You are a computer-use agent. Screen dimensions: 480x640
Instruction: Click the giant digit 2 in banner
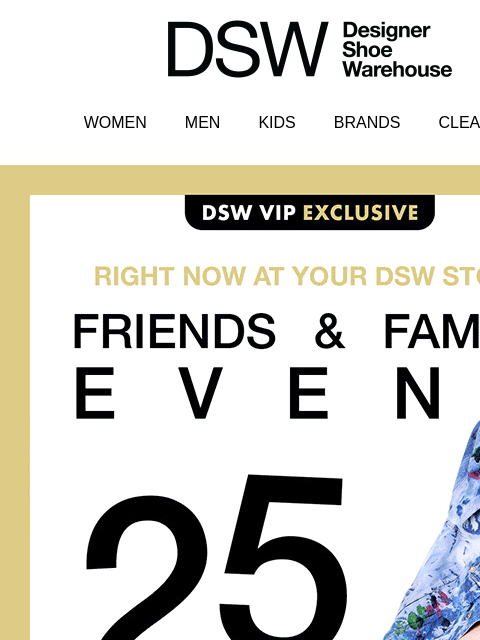click(x=147, y=567)
